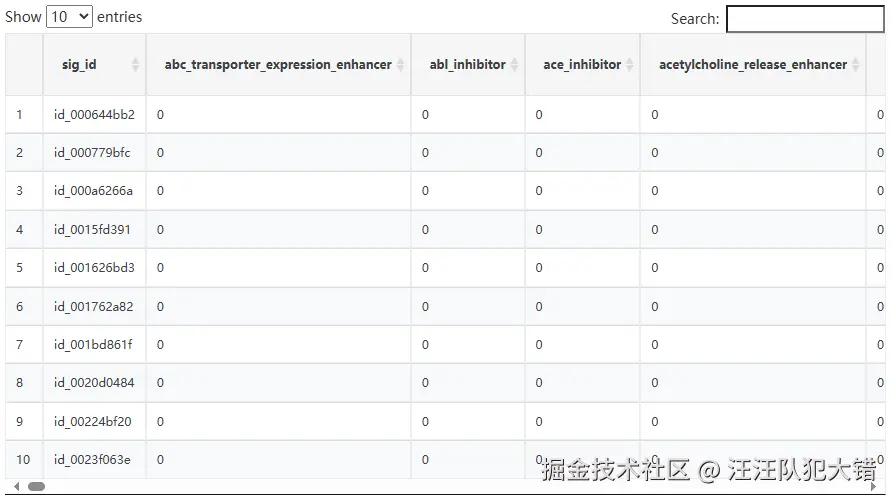Viewport: 893px width, 500px height.
Task: Click row number 9 cell
Action: click(20, 421)
